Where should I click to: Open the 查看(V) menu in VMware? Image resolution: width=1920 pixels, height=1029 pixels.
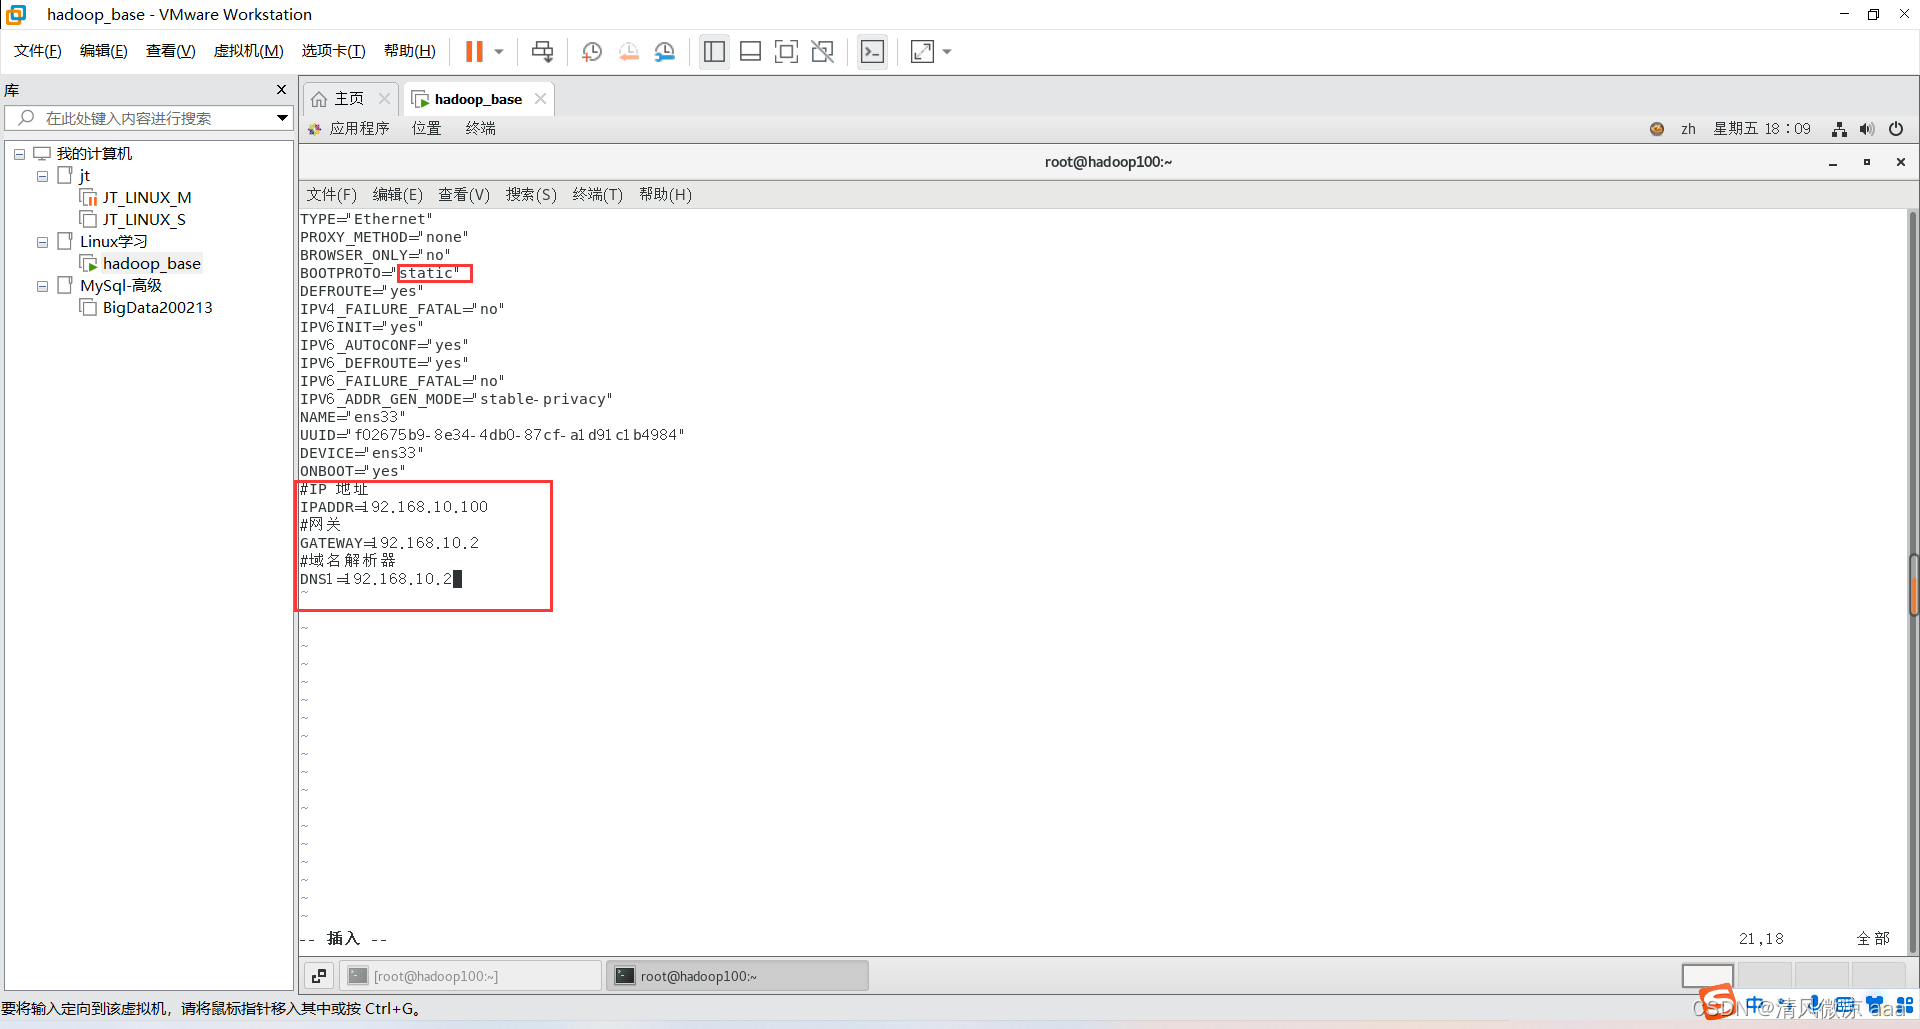(x=171, y=51)
